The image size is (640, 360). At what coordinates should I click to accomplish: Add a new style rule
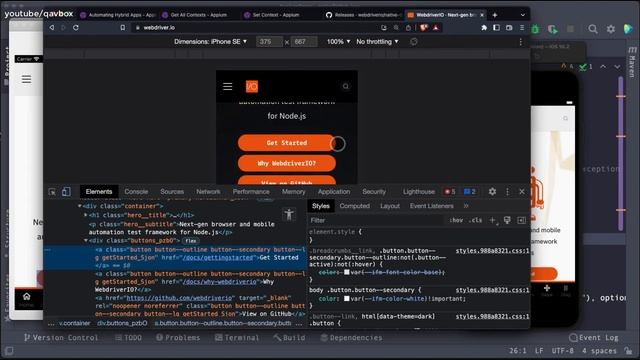(x=493, y=220)
